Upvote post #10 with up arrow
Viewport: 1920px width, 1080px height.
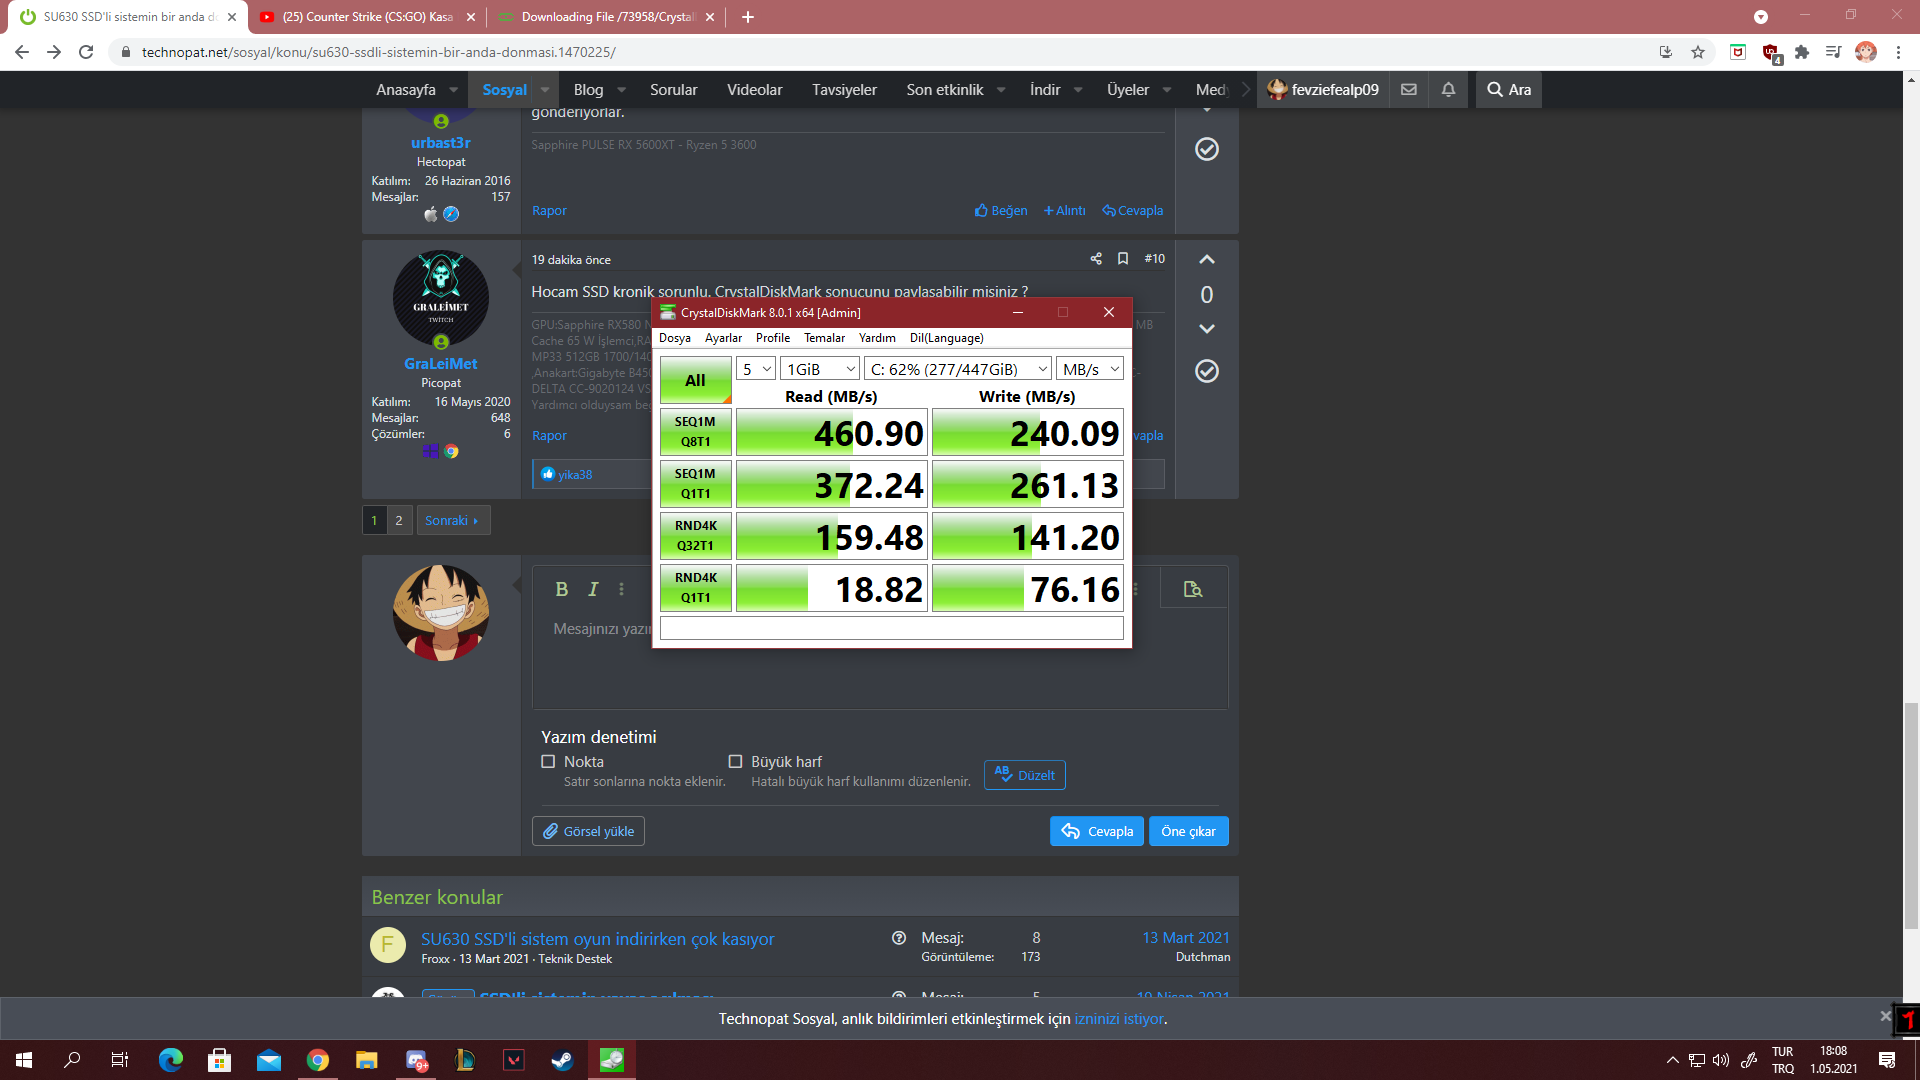[1207, 260]
